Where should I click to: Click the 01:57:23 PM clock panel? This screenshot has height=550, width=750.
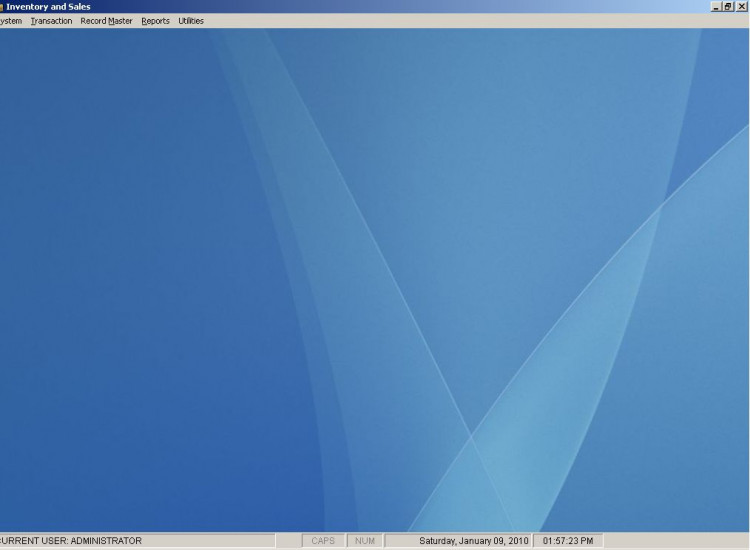point(568,541)
